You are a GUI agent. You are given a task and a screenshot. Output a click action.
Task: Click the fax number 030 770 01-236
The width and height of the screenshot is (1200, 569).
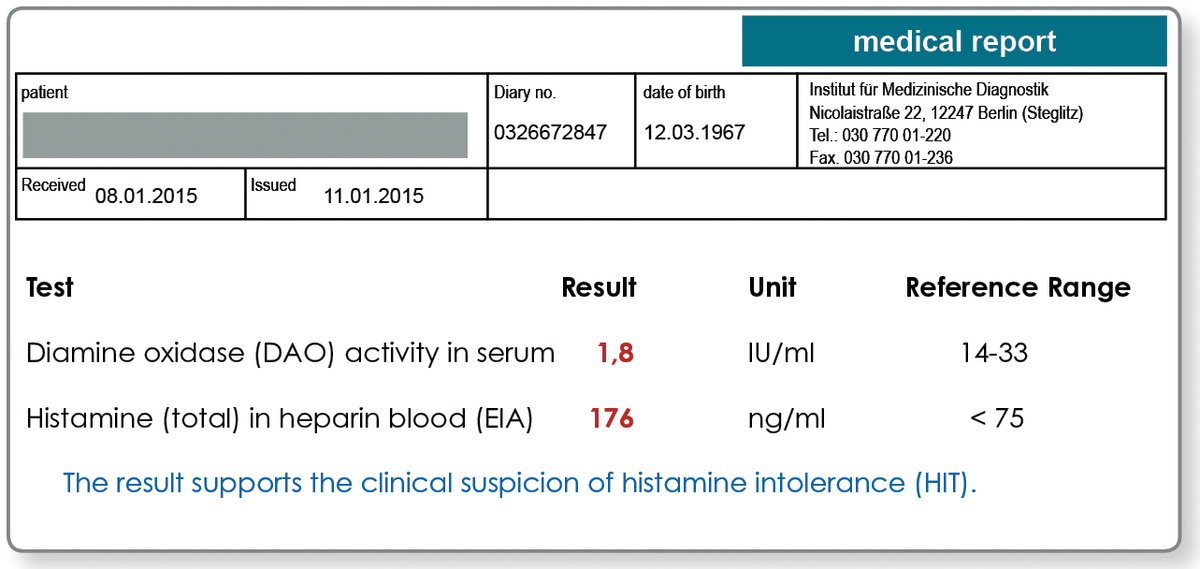[x=881, y=157]
